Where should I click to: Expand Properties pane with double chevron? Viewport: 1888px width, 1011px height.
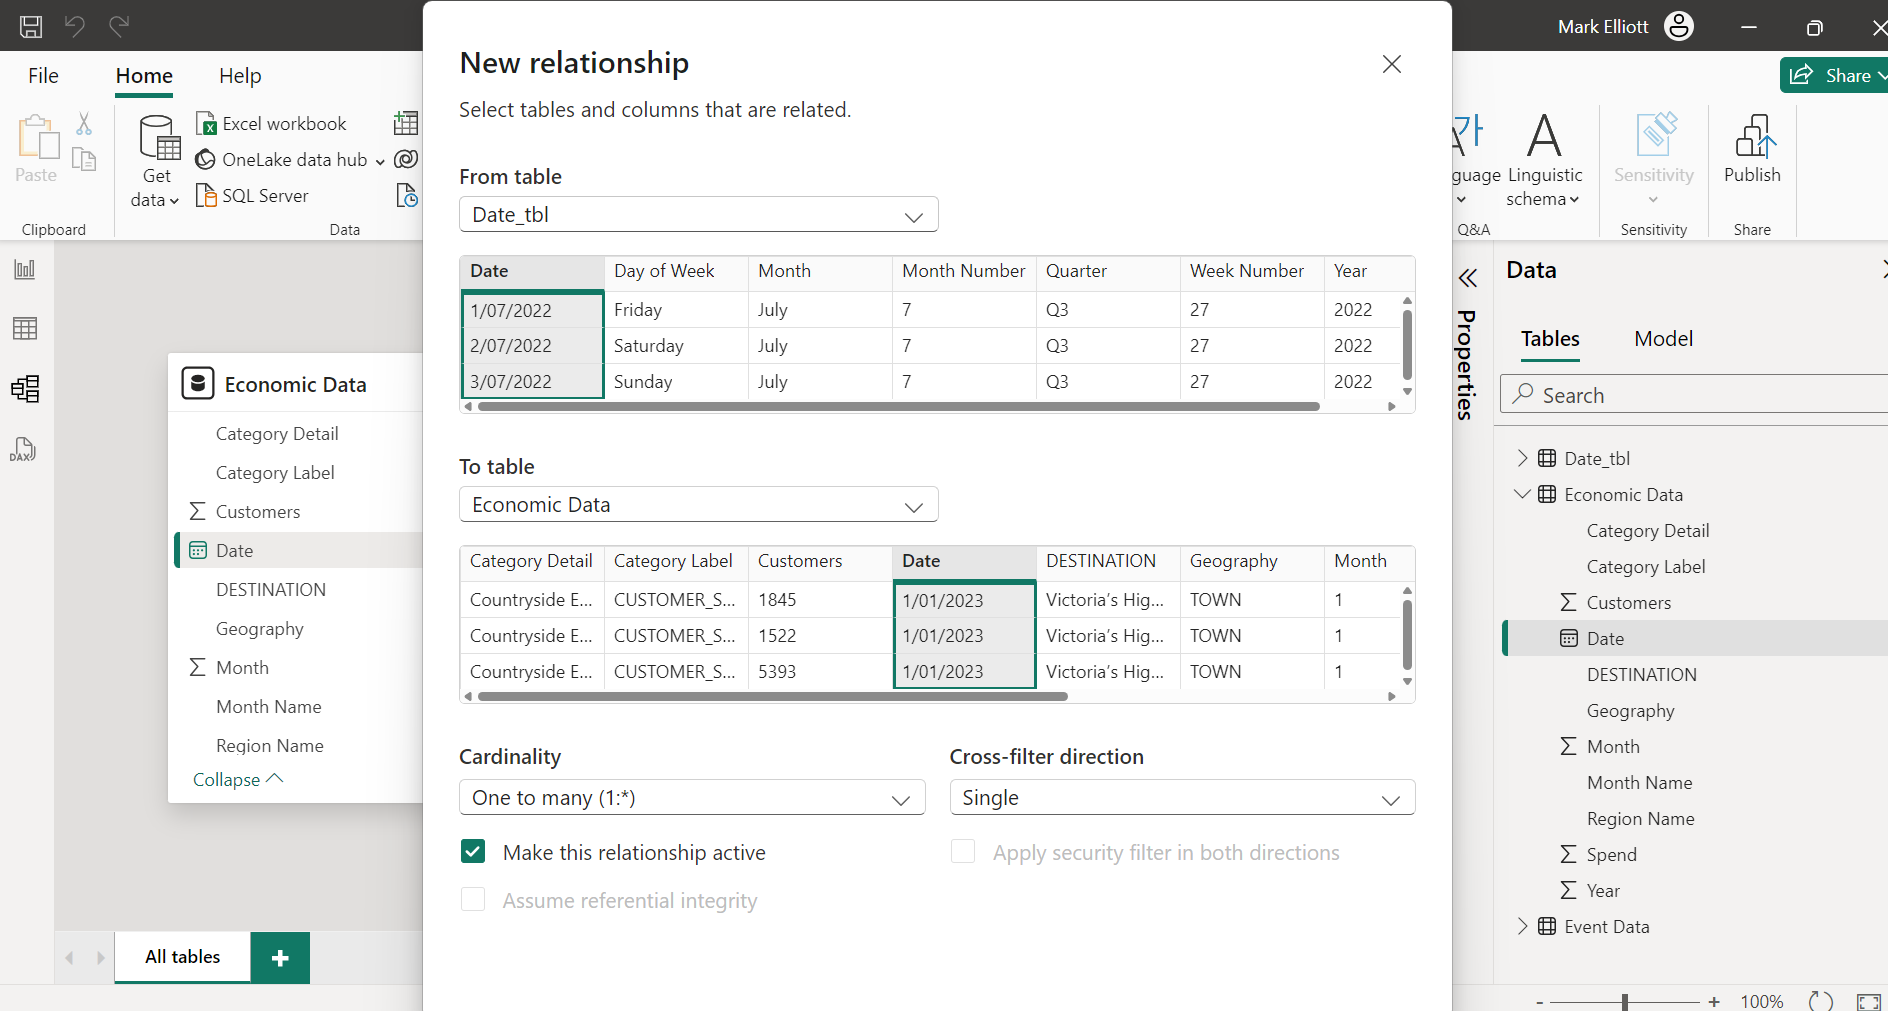1467,278
